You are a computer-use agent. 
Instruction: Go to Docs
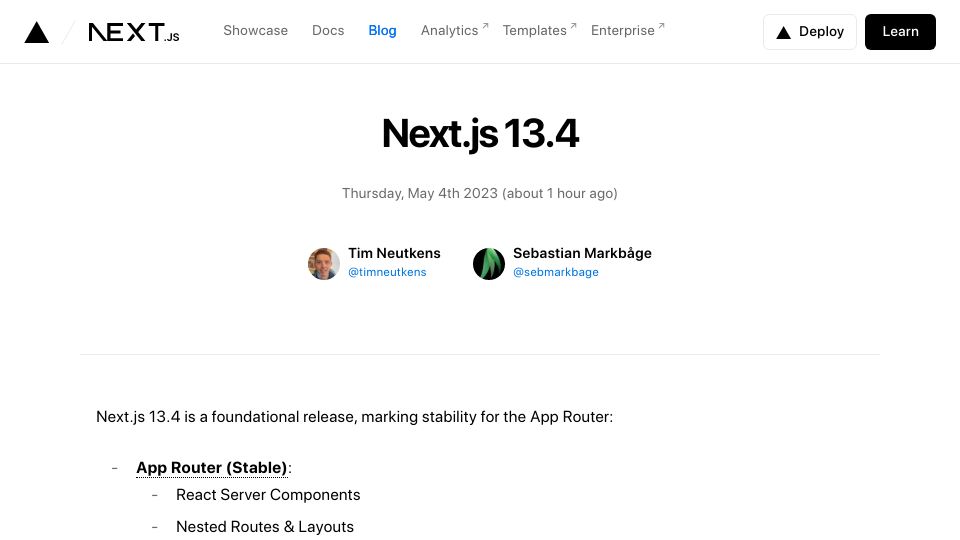point(328,31)
